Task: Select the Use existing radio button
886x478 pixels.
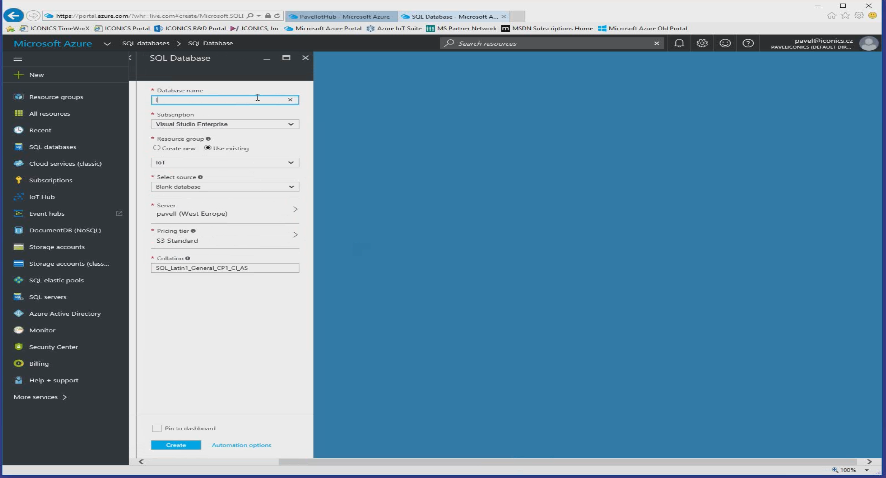Action: 207,148
